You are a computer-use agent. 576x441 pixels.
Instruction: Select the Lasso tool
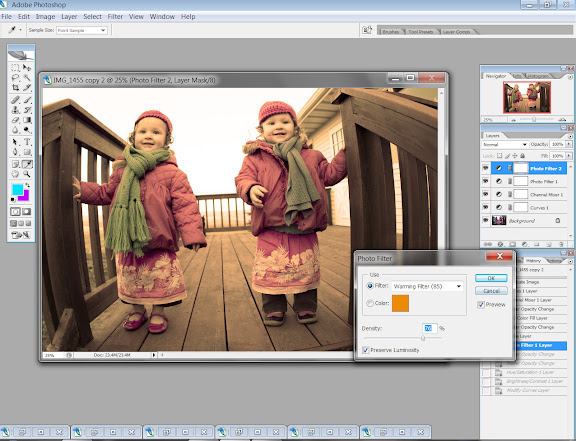(15, 78)
